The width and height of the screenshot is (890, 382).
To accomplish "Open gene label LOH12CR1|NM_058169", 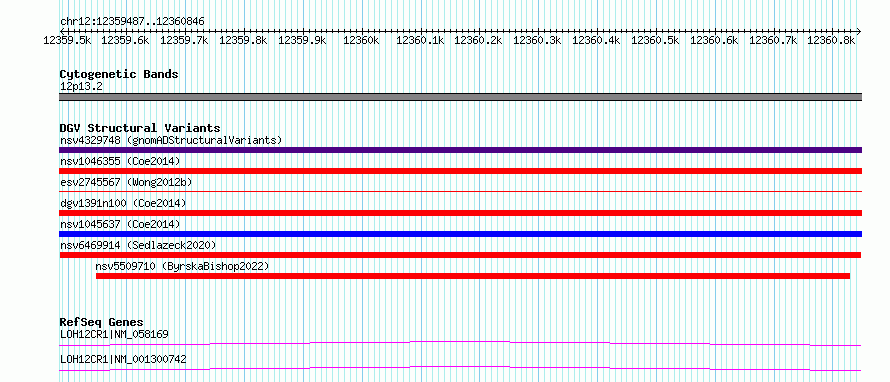I will coord(114,334).
